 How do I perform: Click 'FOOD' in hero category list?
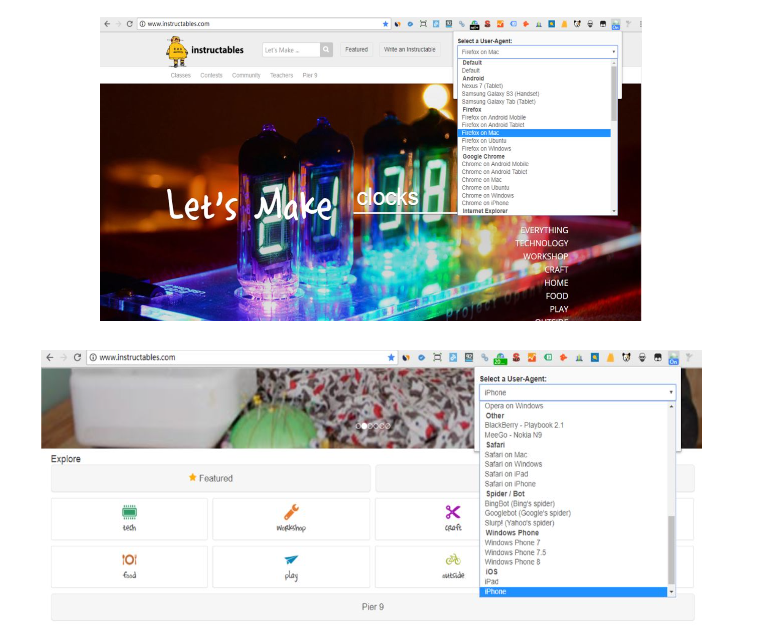557,295
